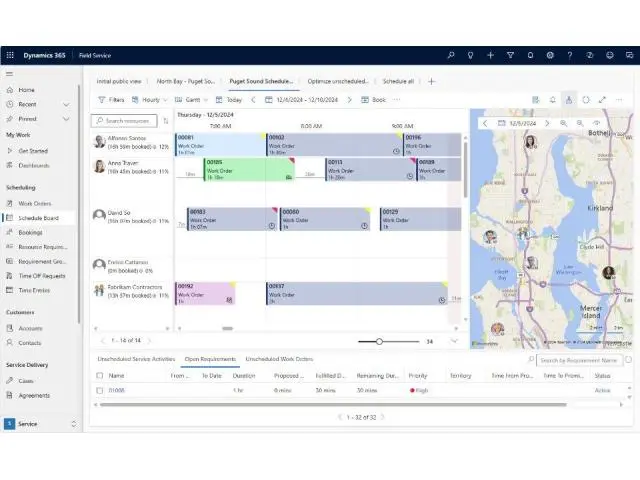The height and width of the screenshot is (480, 640).
Task: Check the box for requirement 01006
Action: pos(99,390)
